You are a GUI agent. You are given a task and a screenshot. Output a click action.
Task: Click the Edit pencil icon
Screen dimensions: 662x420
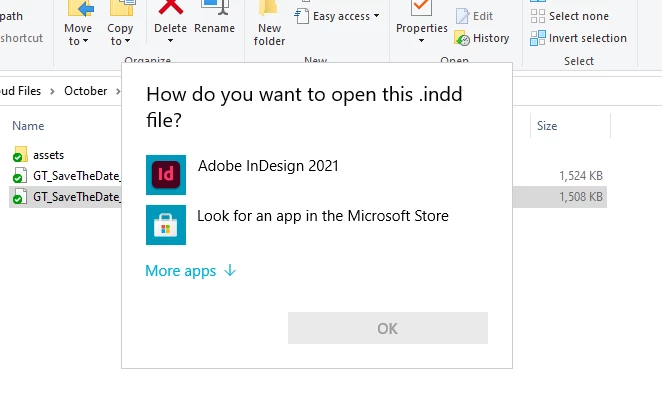(462, 16)
